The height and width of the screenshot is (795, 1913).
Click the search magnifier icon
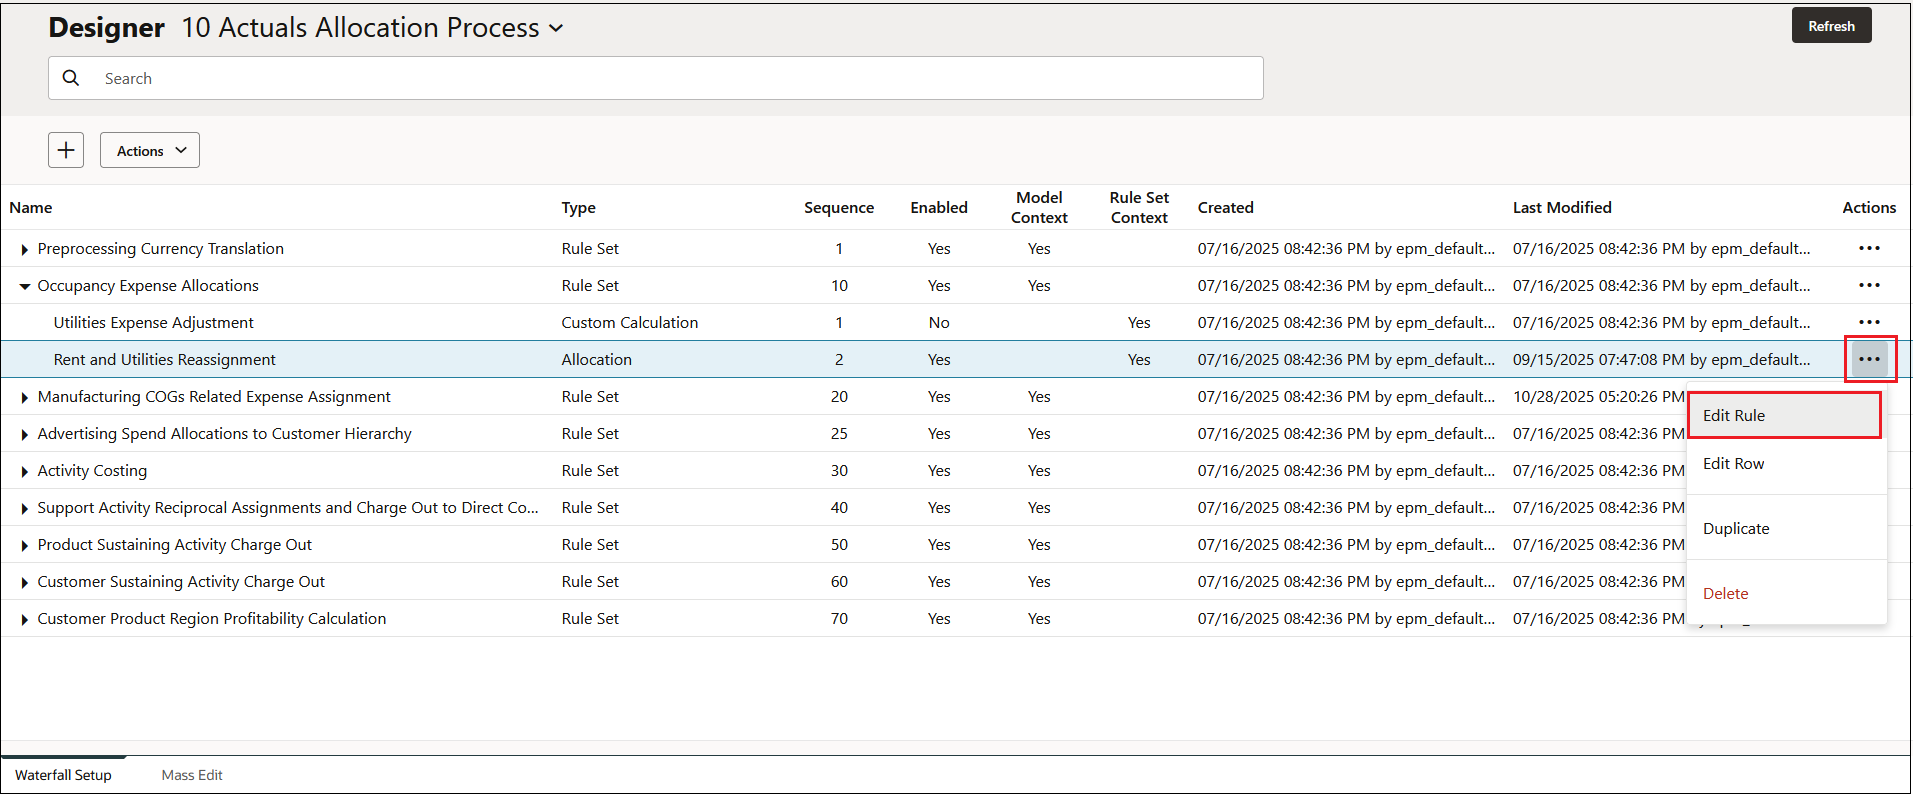71,78
